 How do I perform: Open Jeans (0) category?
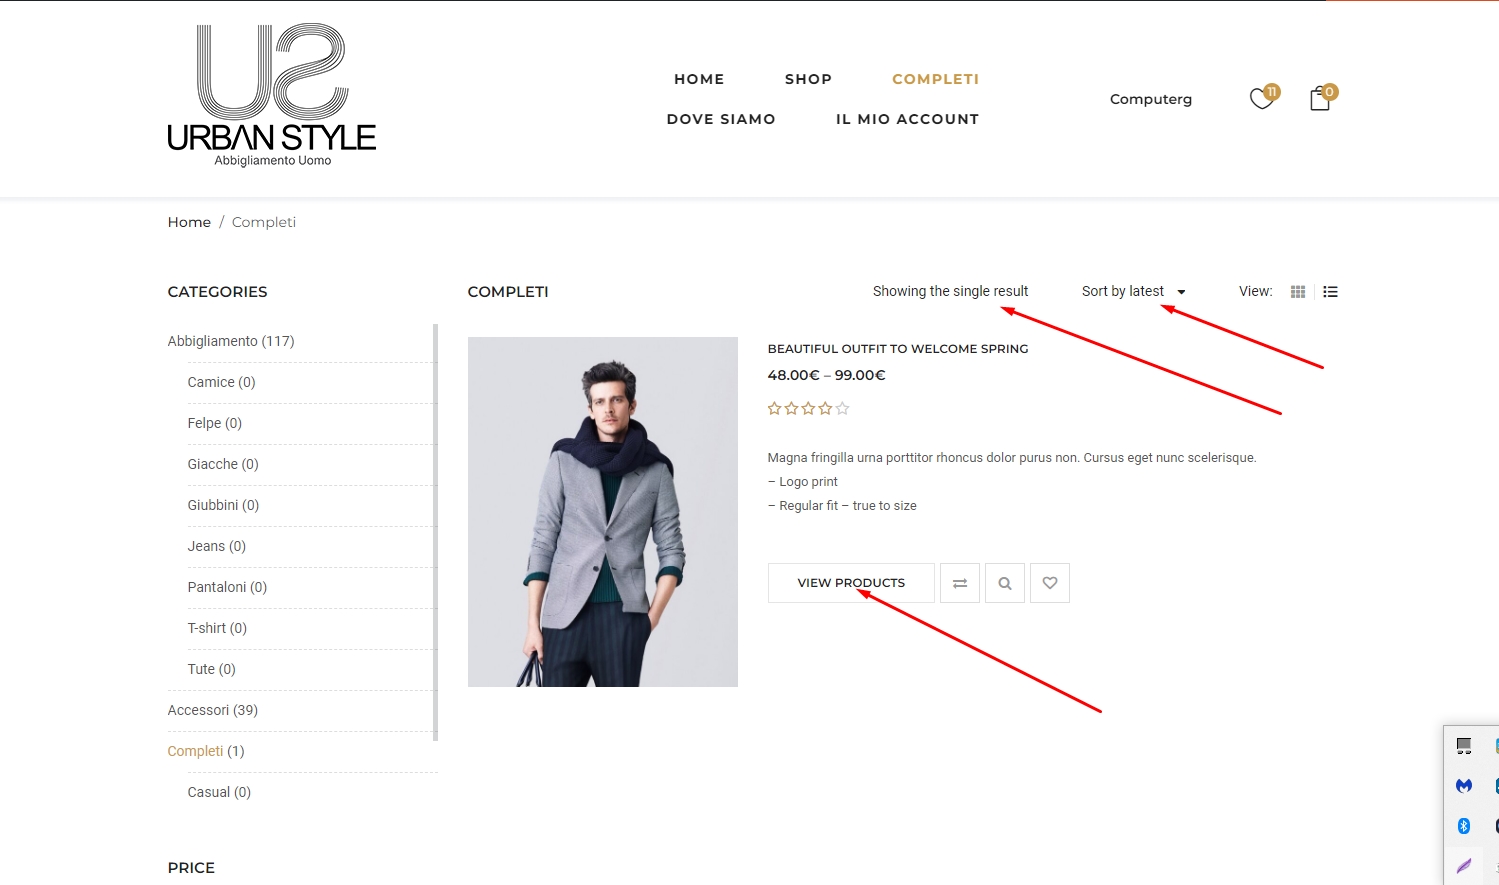point(216,546)
